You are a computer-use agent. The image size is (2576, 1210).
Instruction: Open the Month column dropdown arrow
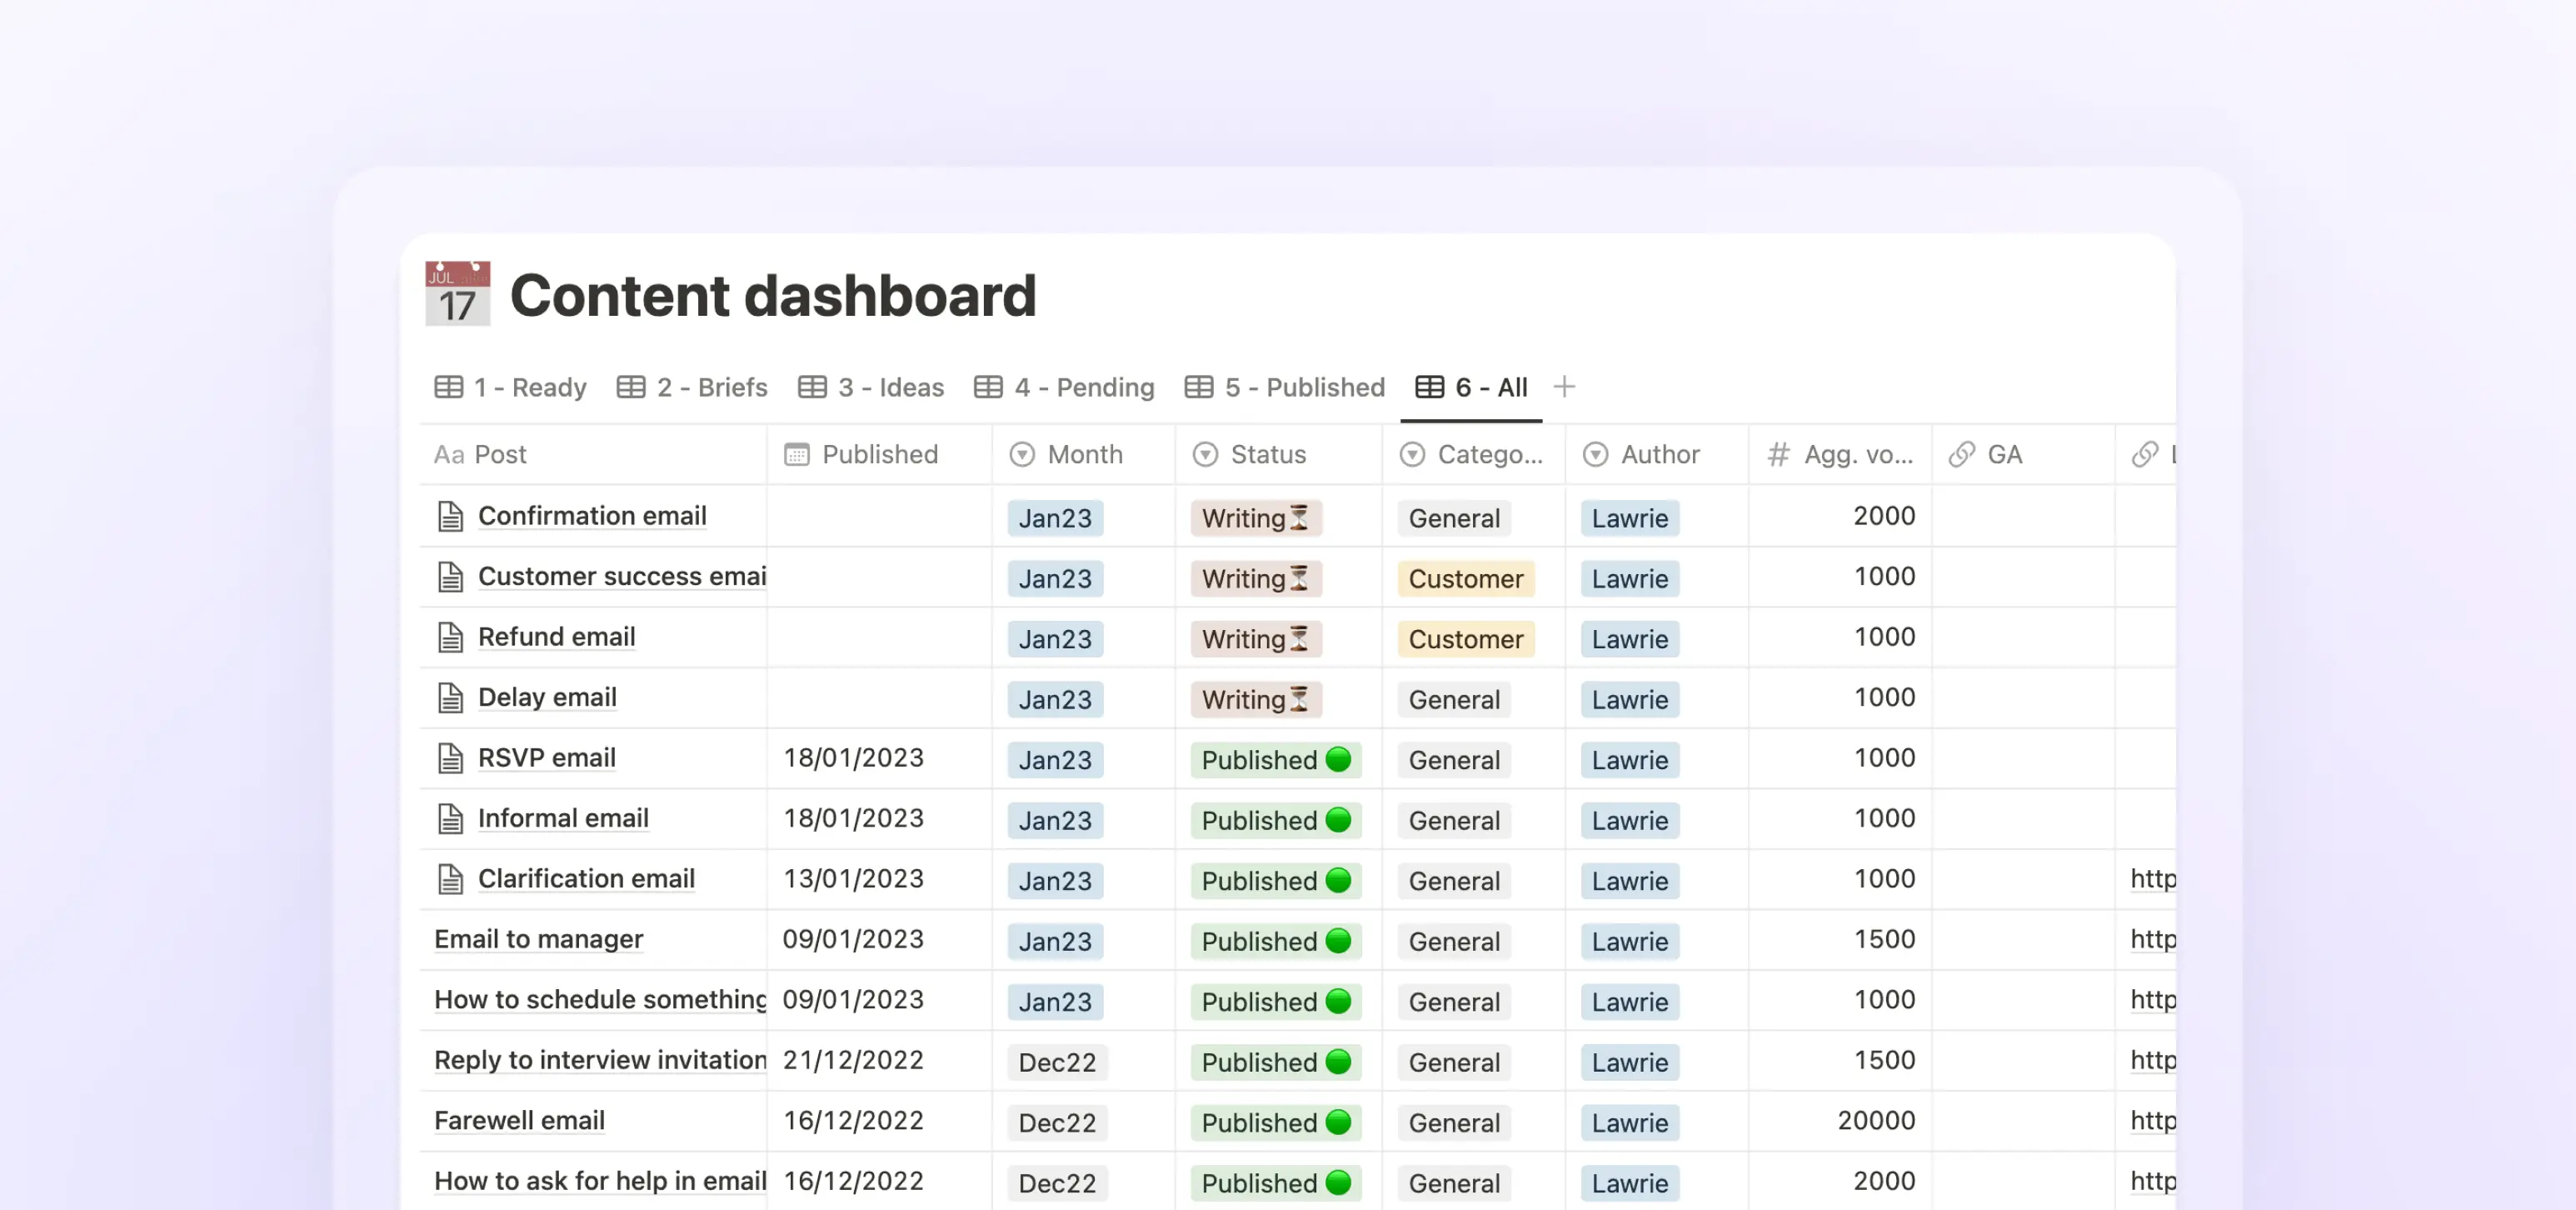pyautogui.click(x=1021, y=454)
